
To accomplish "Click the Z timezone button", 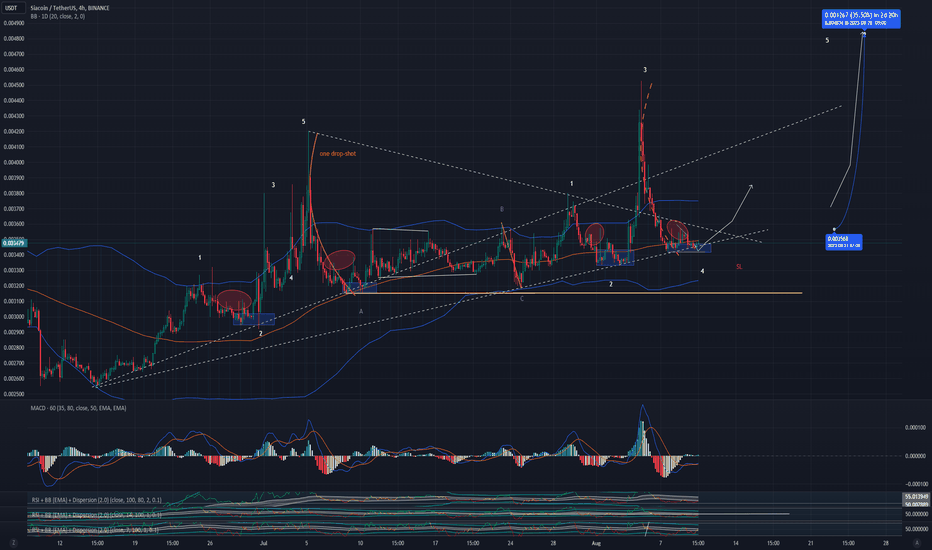I will tap(13, 543).
